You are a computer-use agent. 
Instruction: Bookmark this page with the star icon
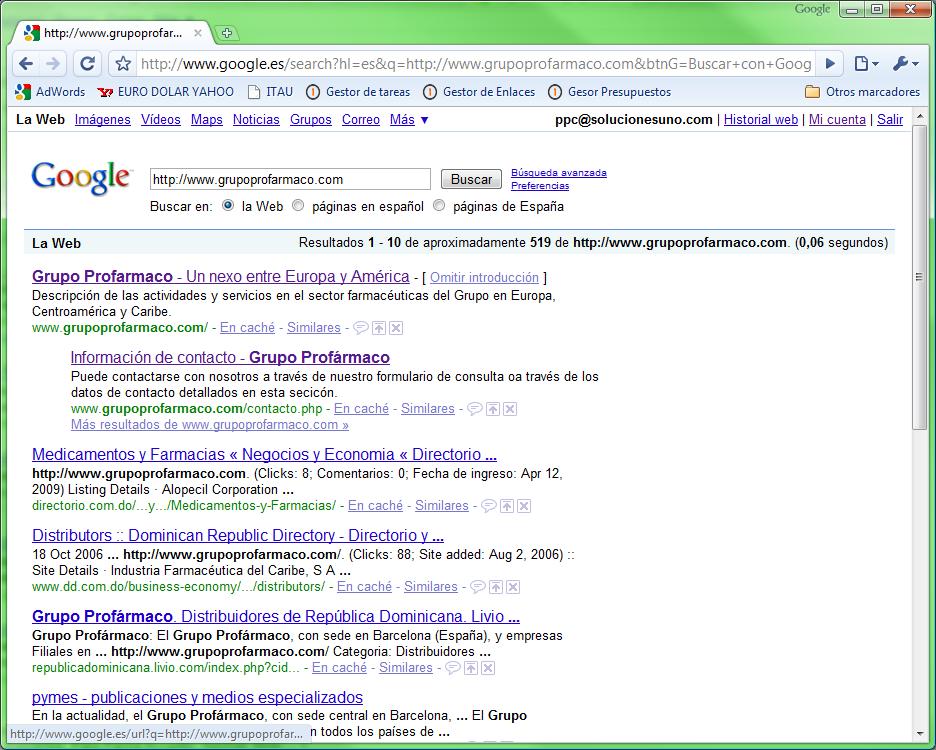click(x=123, y=63)
